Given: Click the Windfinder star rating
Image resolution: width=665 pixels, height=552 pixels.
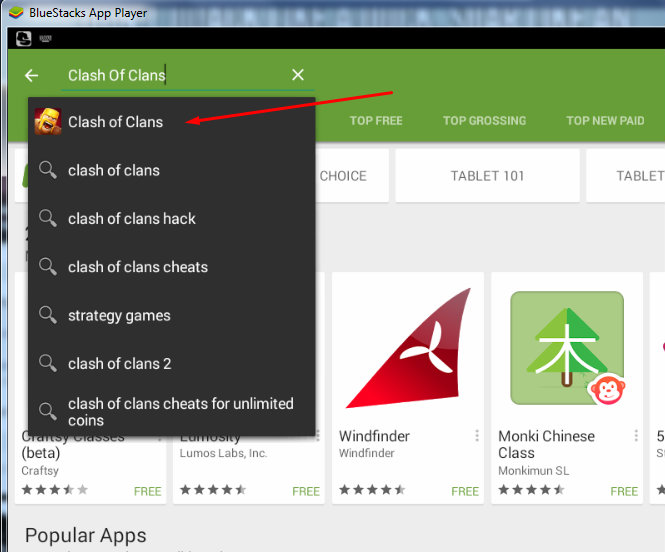Looking at the screenshot, I should pyautogui.click(x=372, y=490).
